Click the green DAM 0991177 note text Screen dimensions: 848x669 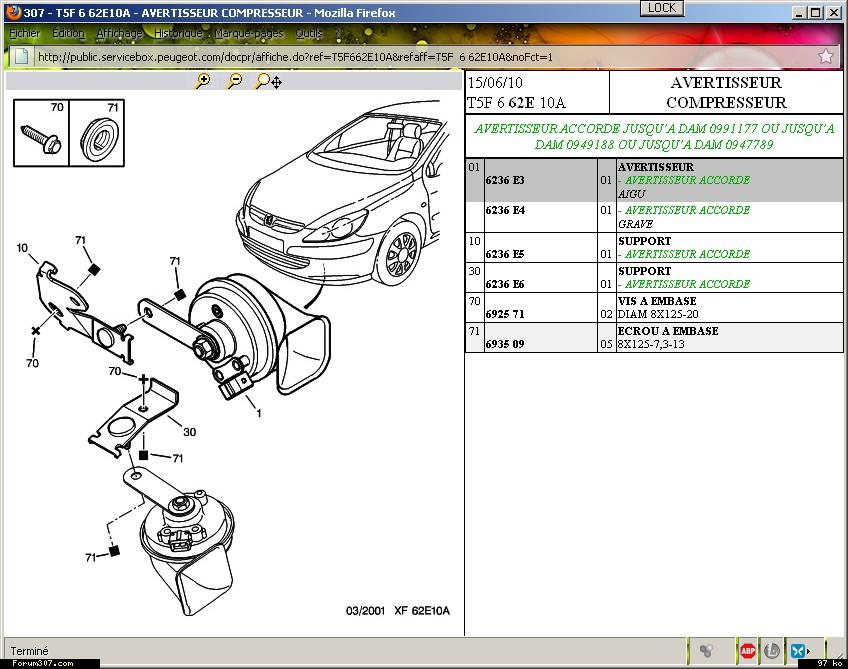[654, 136]
